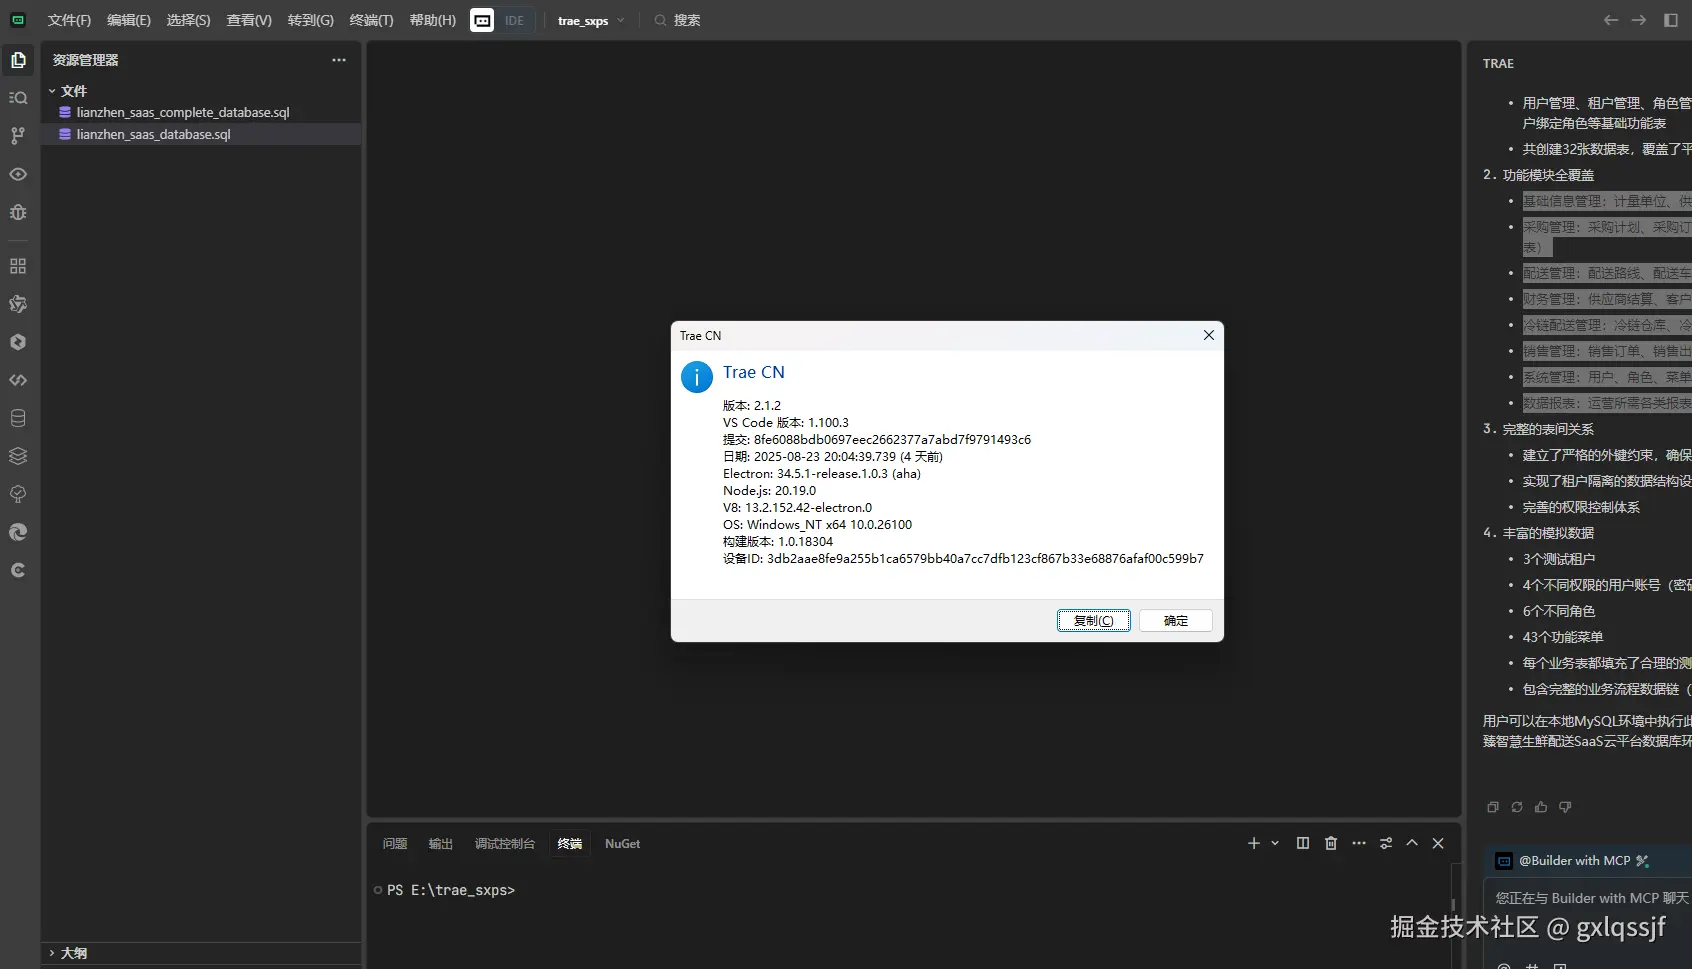Switch to the 输出 panel tab
1692x969 pixels.
tap(440, 844)
